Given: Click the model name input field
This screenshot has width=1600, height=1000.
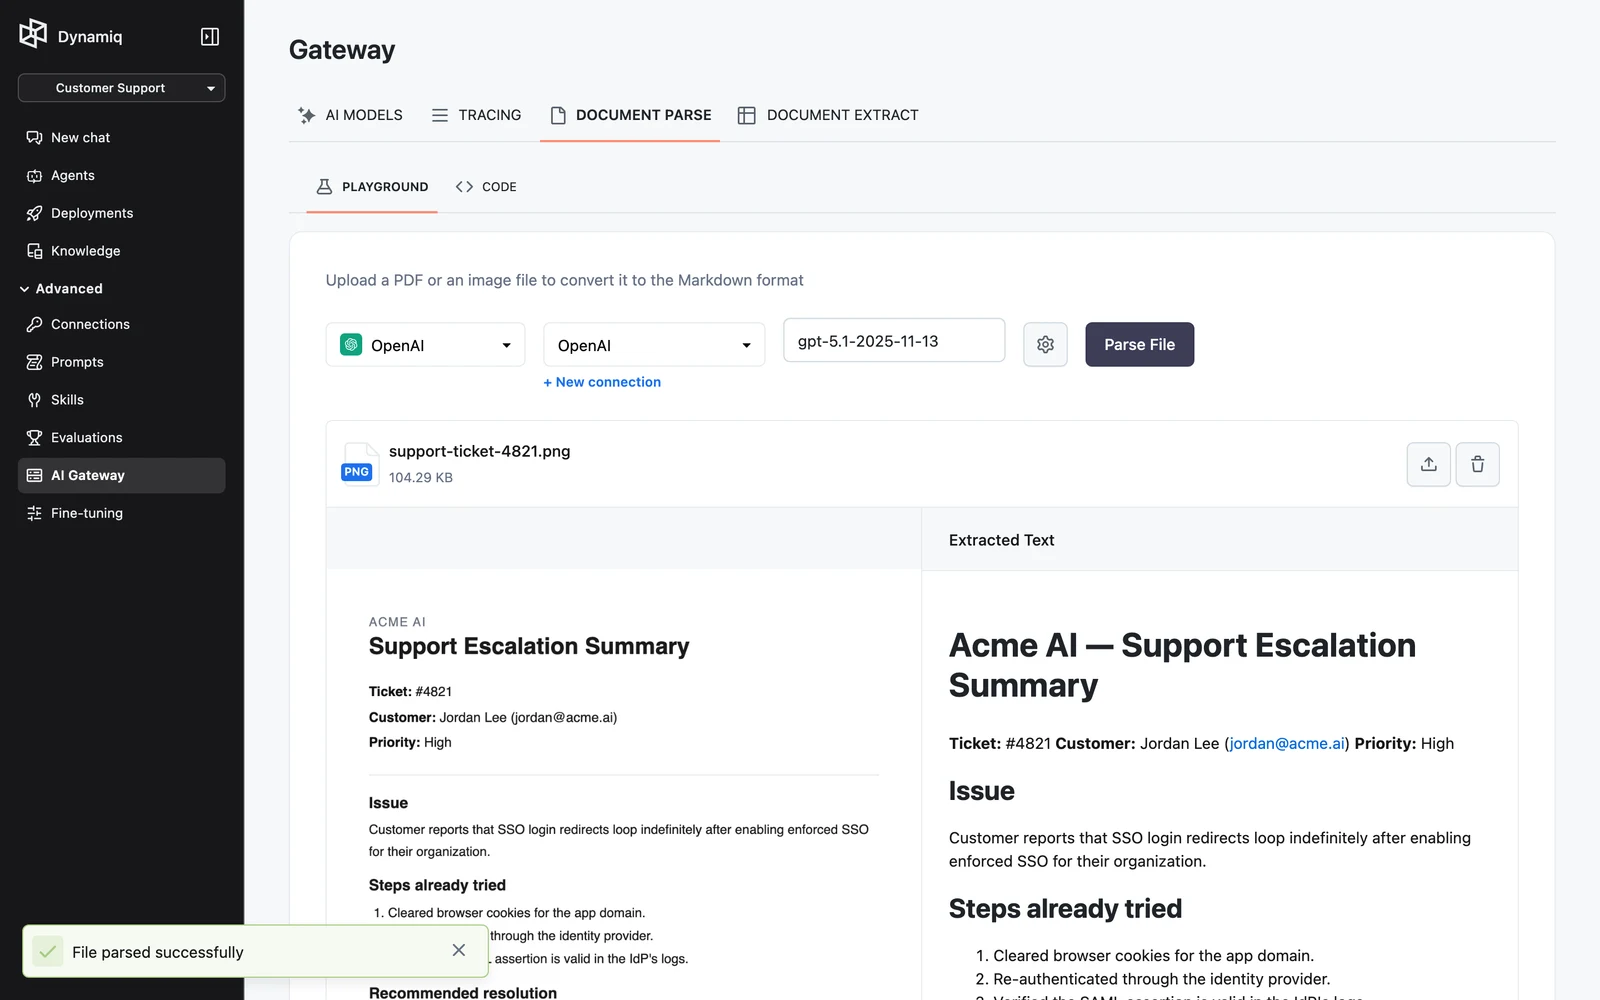Looking at the screenshot, I should click(x=894, y=341).
